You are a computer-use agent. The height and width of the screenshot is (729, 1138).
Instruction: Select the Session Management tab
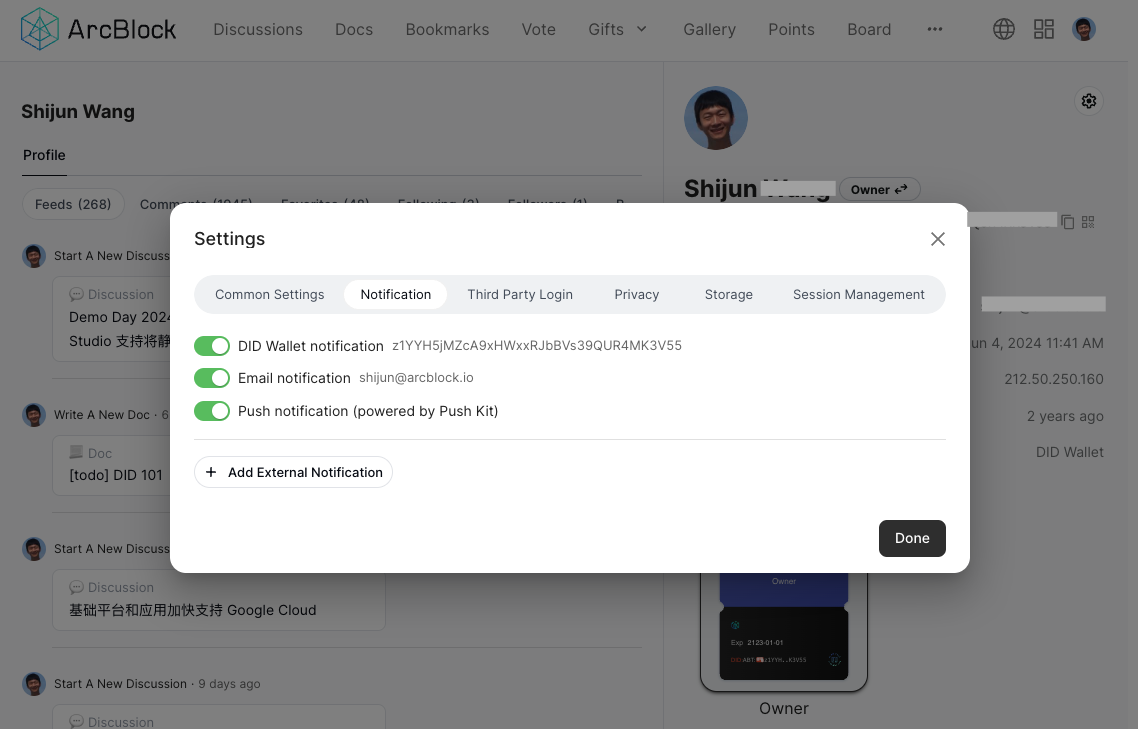pyautogui.click(x=858, y=294)
